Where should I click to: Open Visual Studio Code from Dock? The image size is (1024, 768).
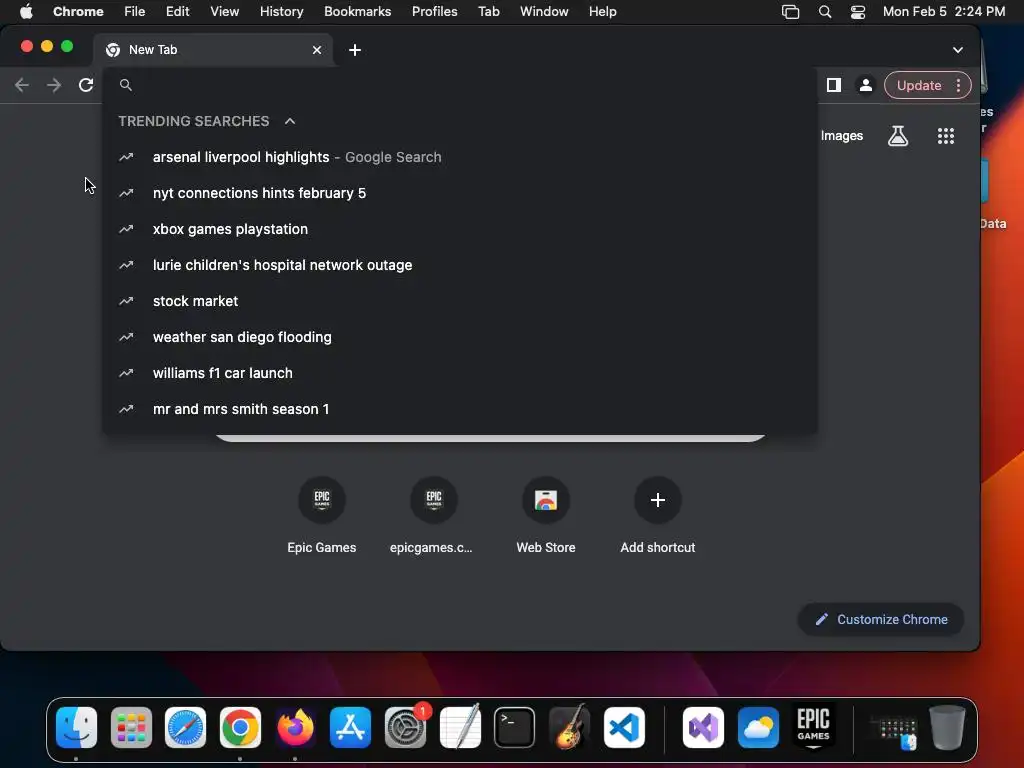coord(624,728)
